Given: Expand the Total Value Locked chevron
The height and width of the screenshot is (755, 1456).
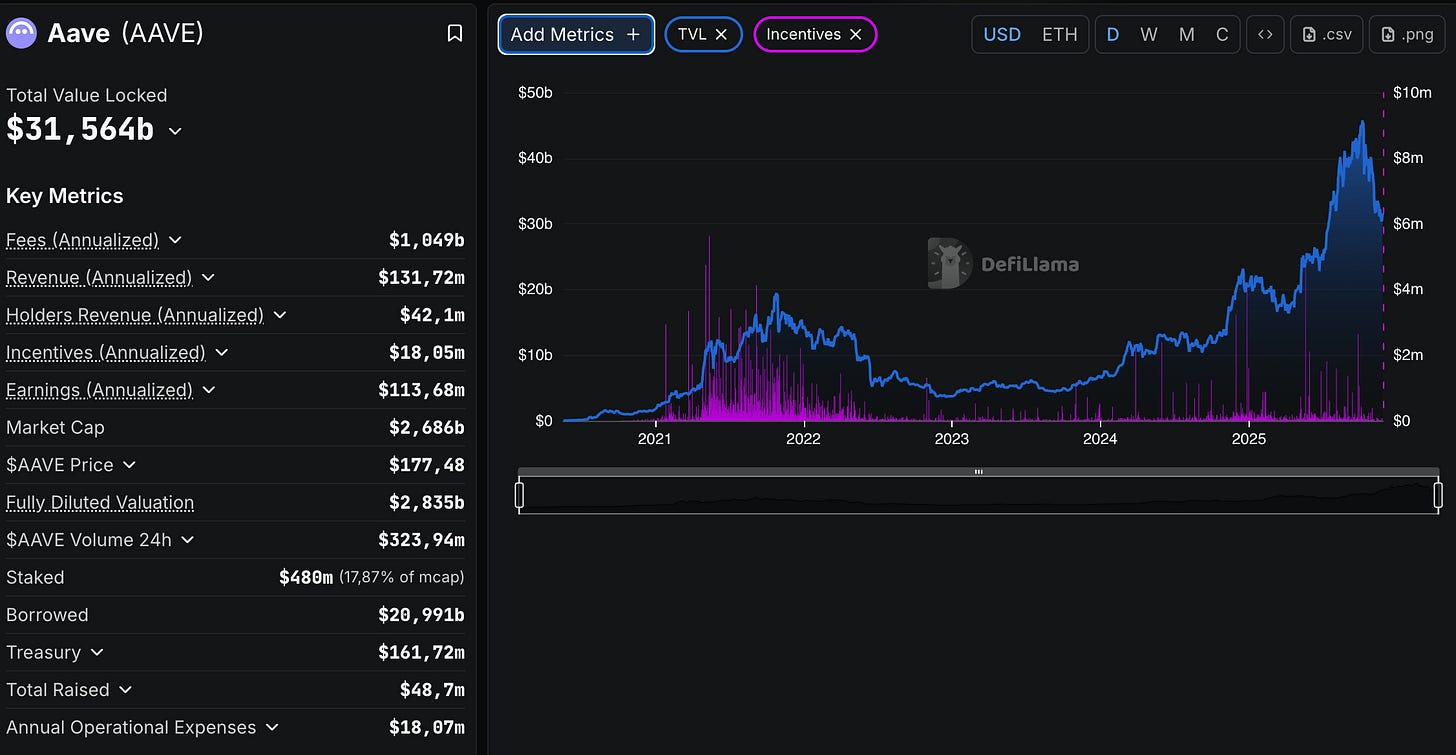Looking at the screenshot, I should [x=175, y=131].
